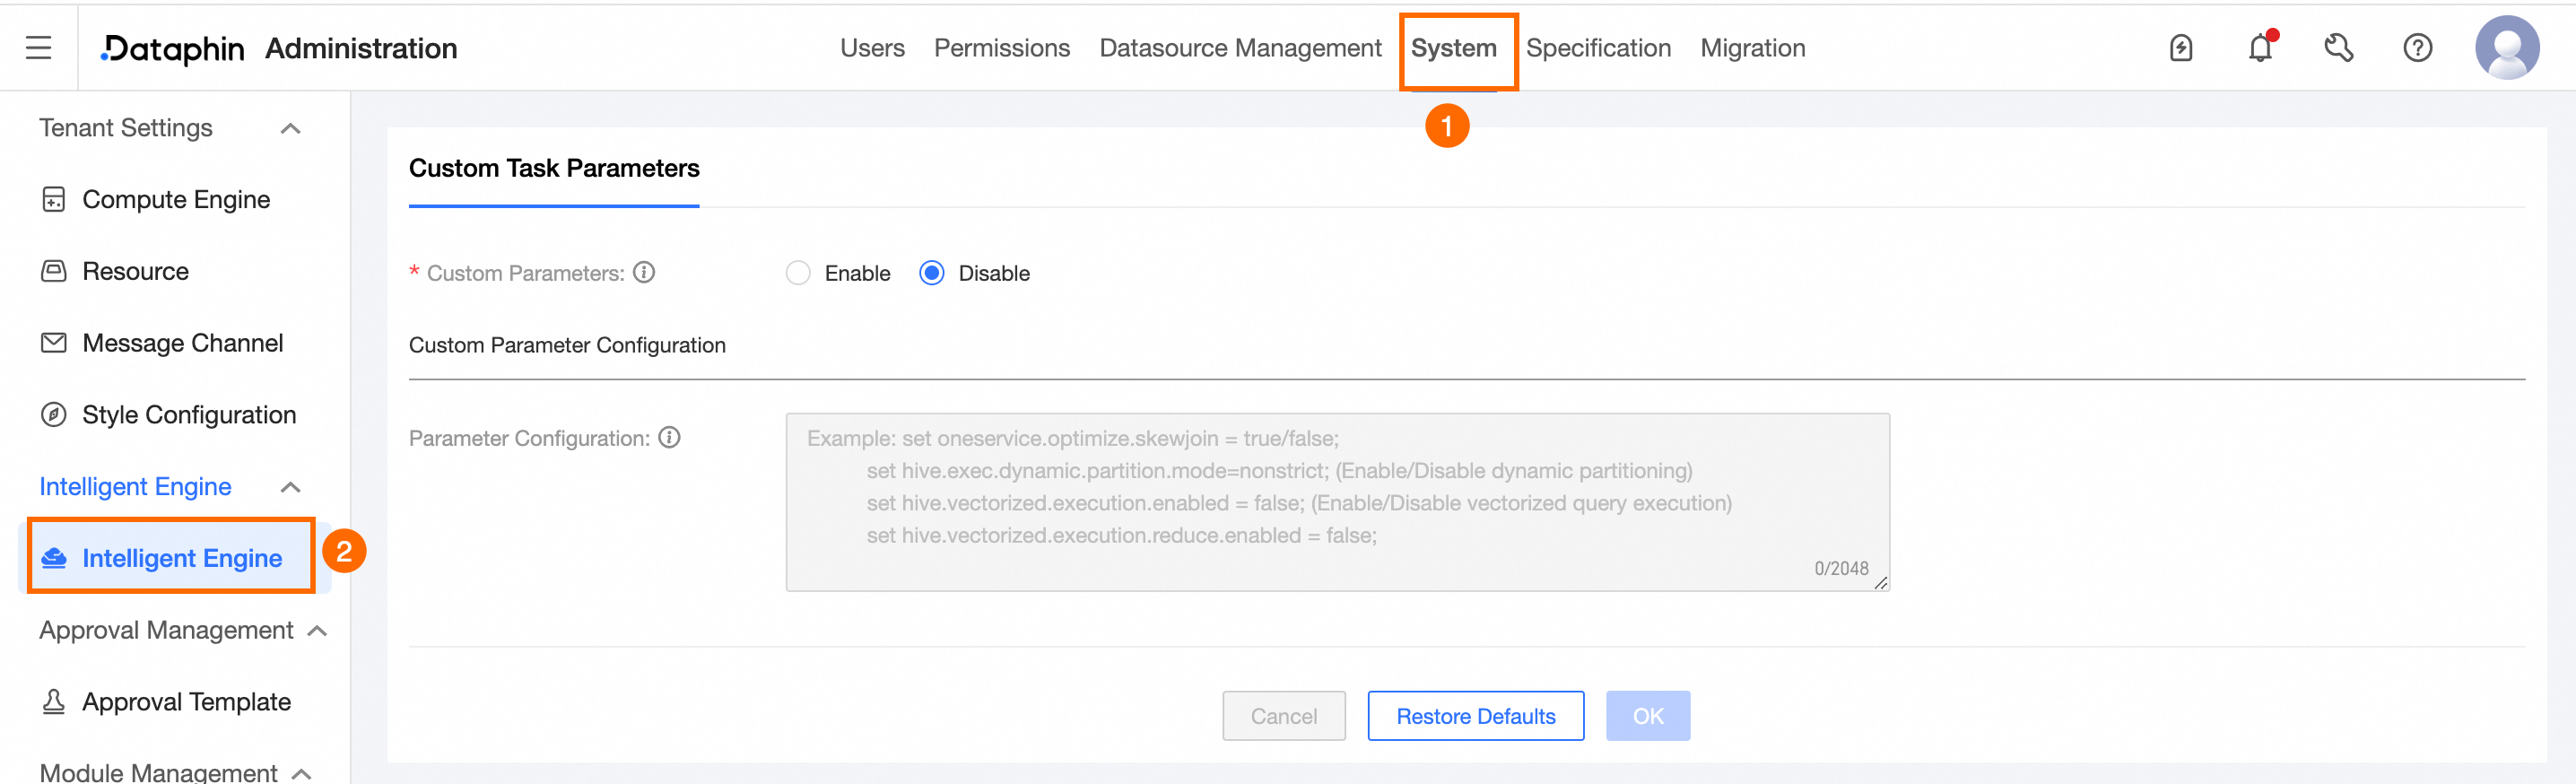Open the Datasource Management tab

(1240, 48)
